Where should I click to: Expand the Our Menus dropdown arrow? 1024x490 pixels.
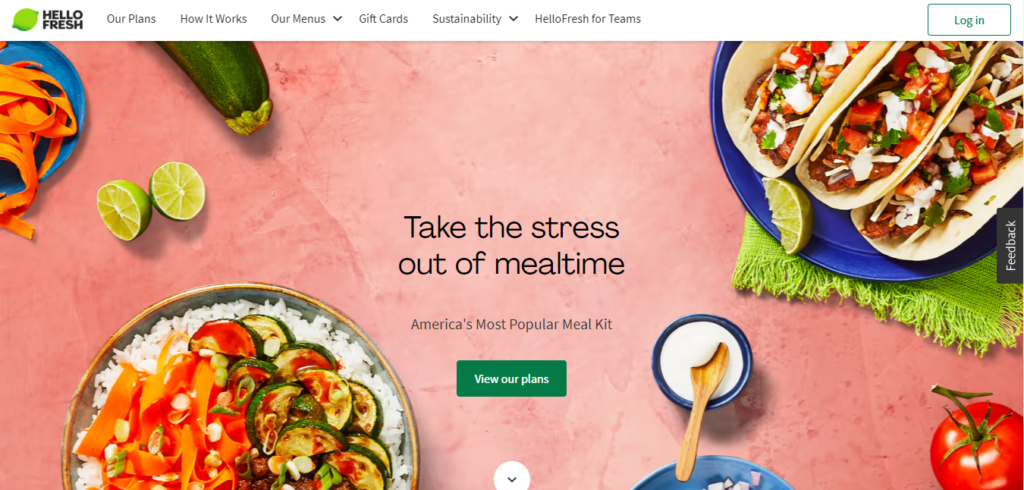click(337, 19)
